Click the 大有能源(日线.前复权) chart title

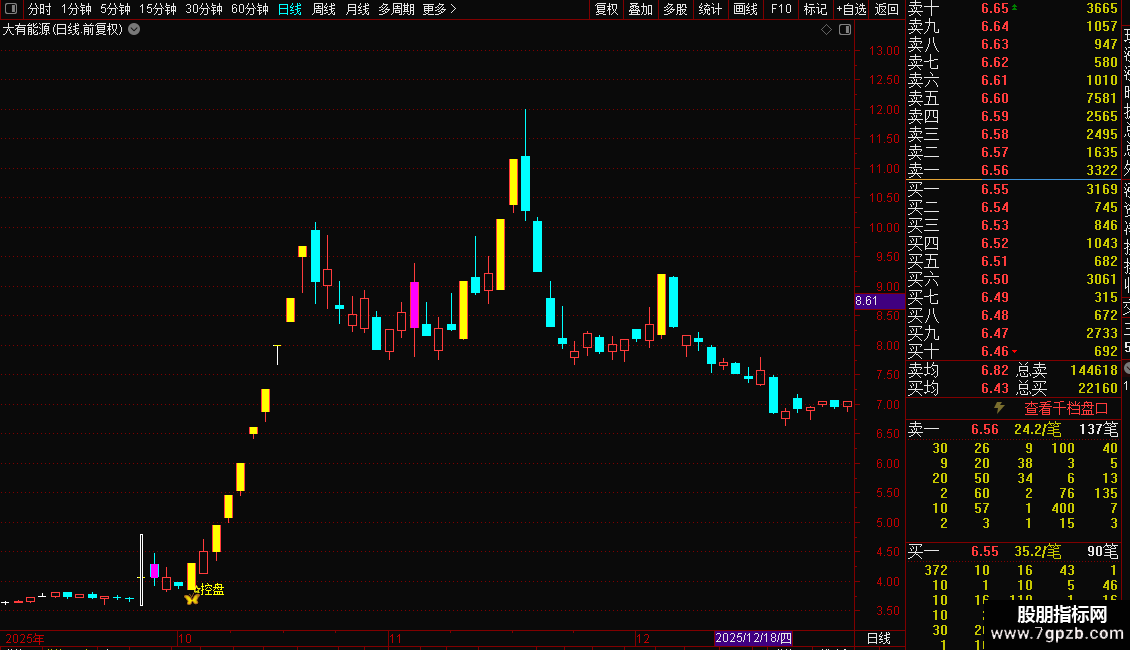63,30
